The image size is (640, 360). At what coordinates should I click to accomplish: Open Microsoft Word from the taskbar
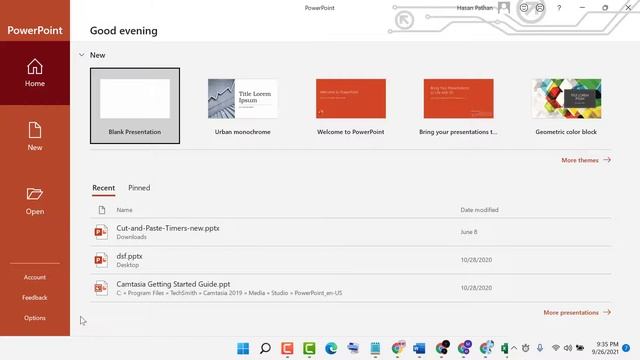[x=419, y=348]
